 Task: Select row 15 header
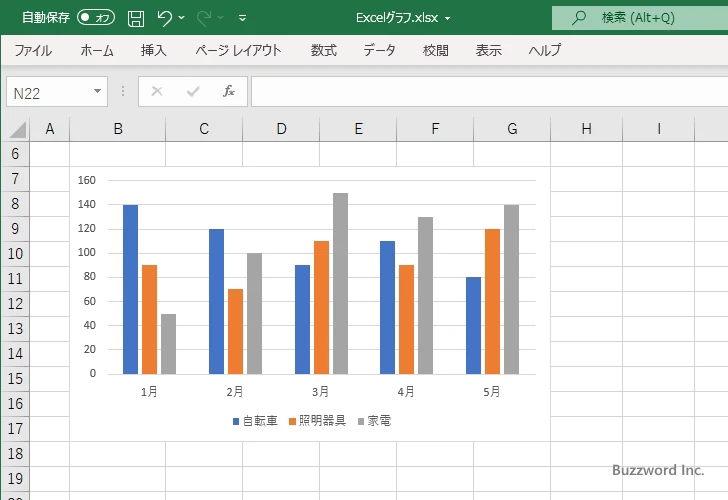(15, 378)
